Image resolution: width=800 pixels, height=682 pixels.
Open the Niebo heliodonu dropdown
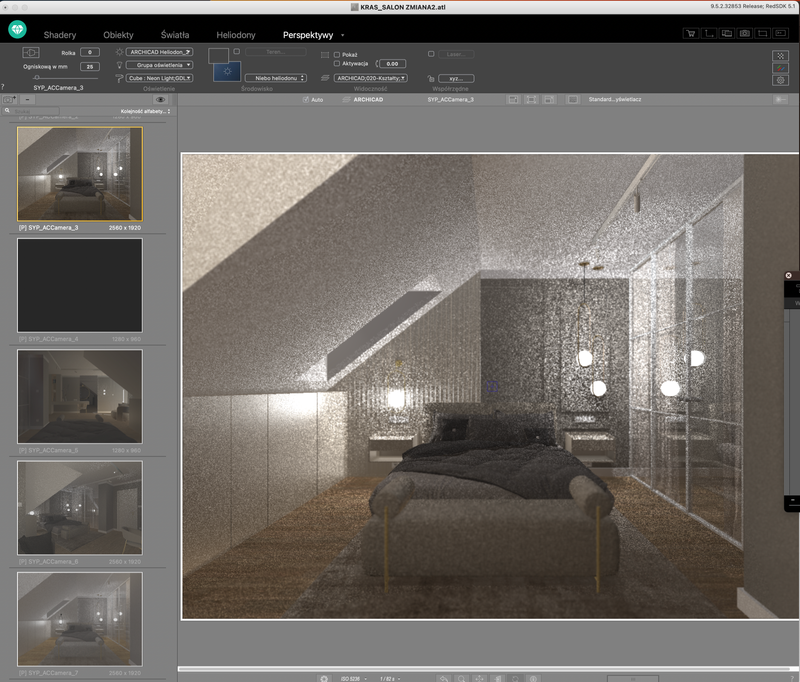click(x=276, y=78)
